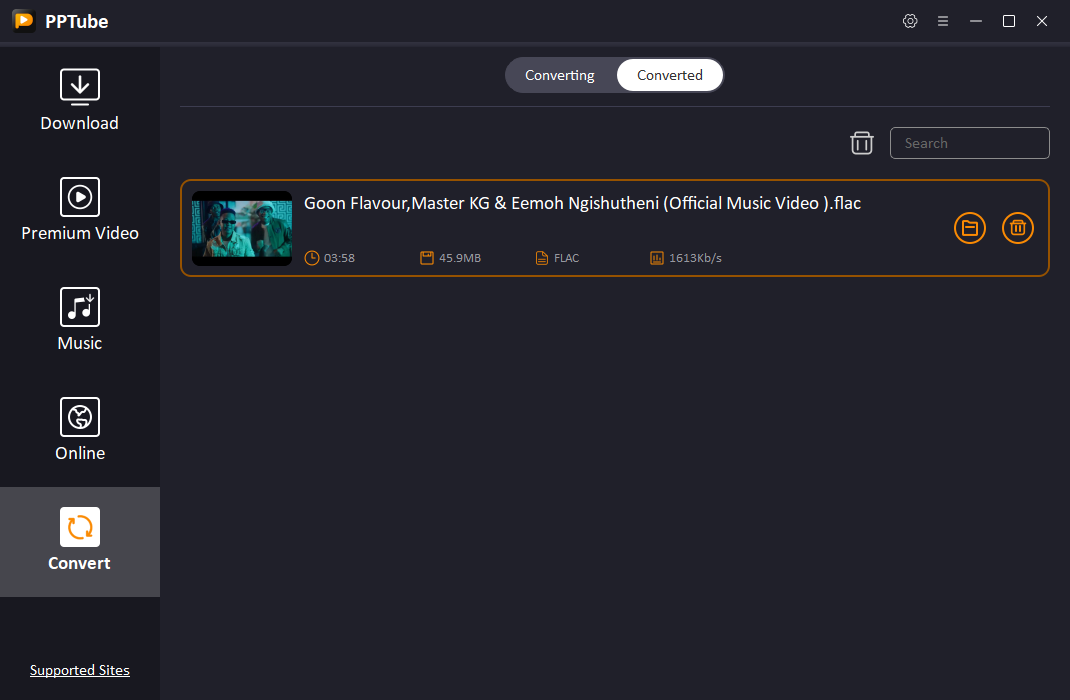Delete the Goon Flavour FLAC file entry

pos(1018,228)
